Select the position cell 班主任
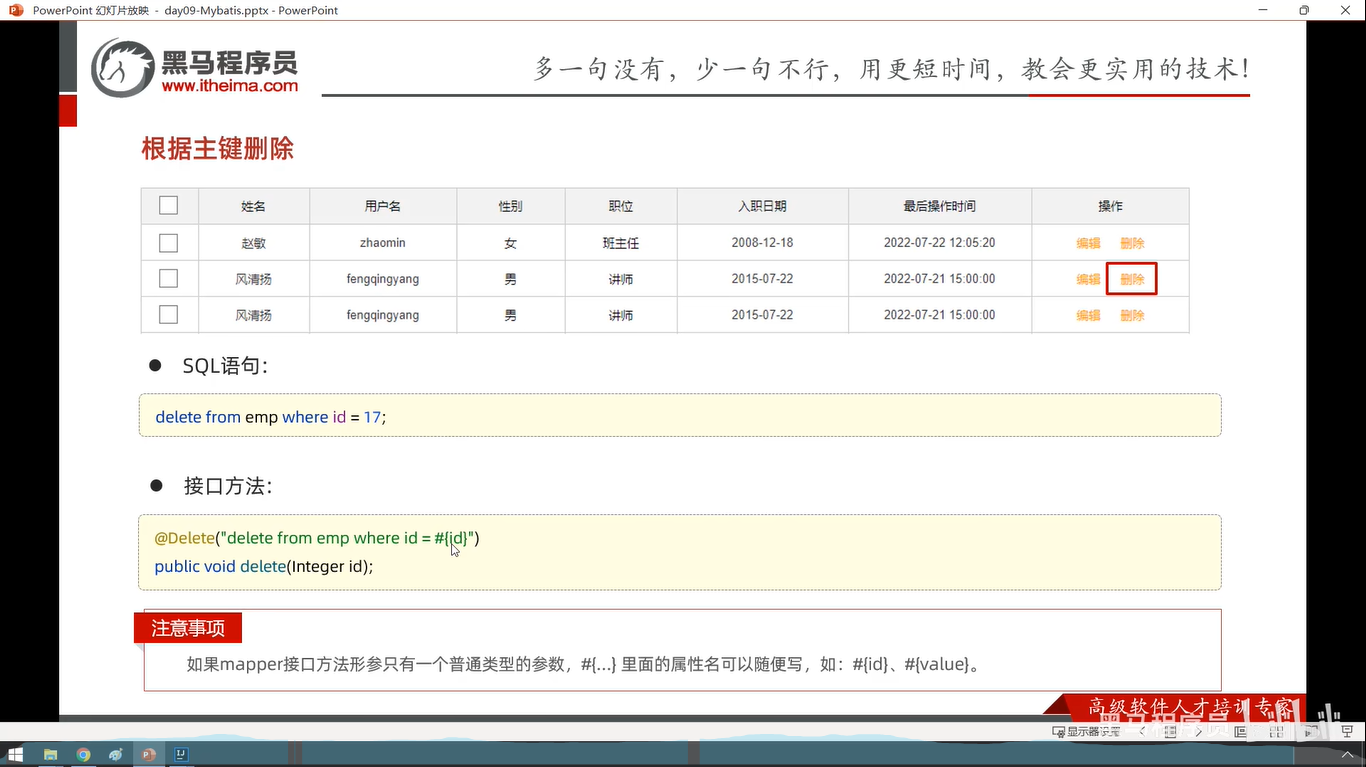The image size is (1366, 767). [621, 243]
